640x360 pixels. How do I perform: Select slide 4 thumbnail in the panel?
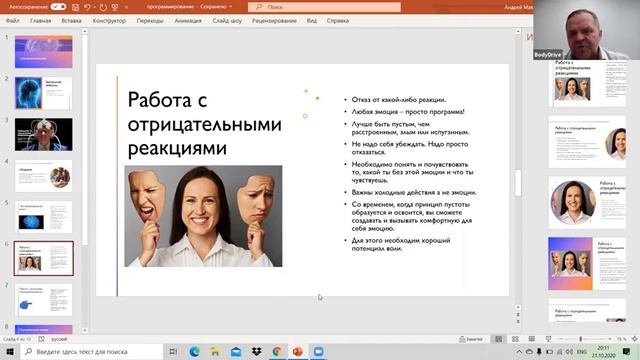44,176
